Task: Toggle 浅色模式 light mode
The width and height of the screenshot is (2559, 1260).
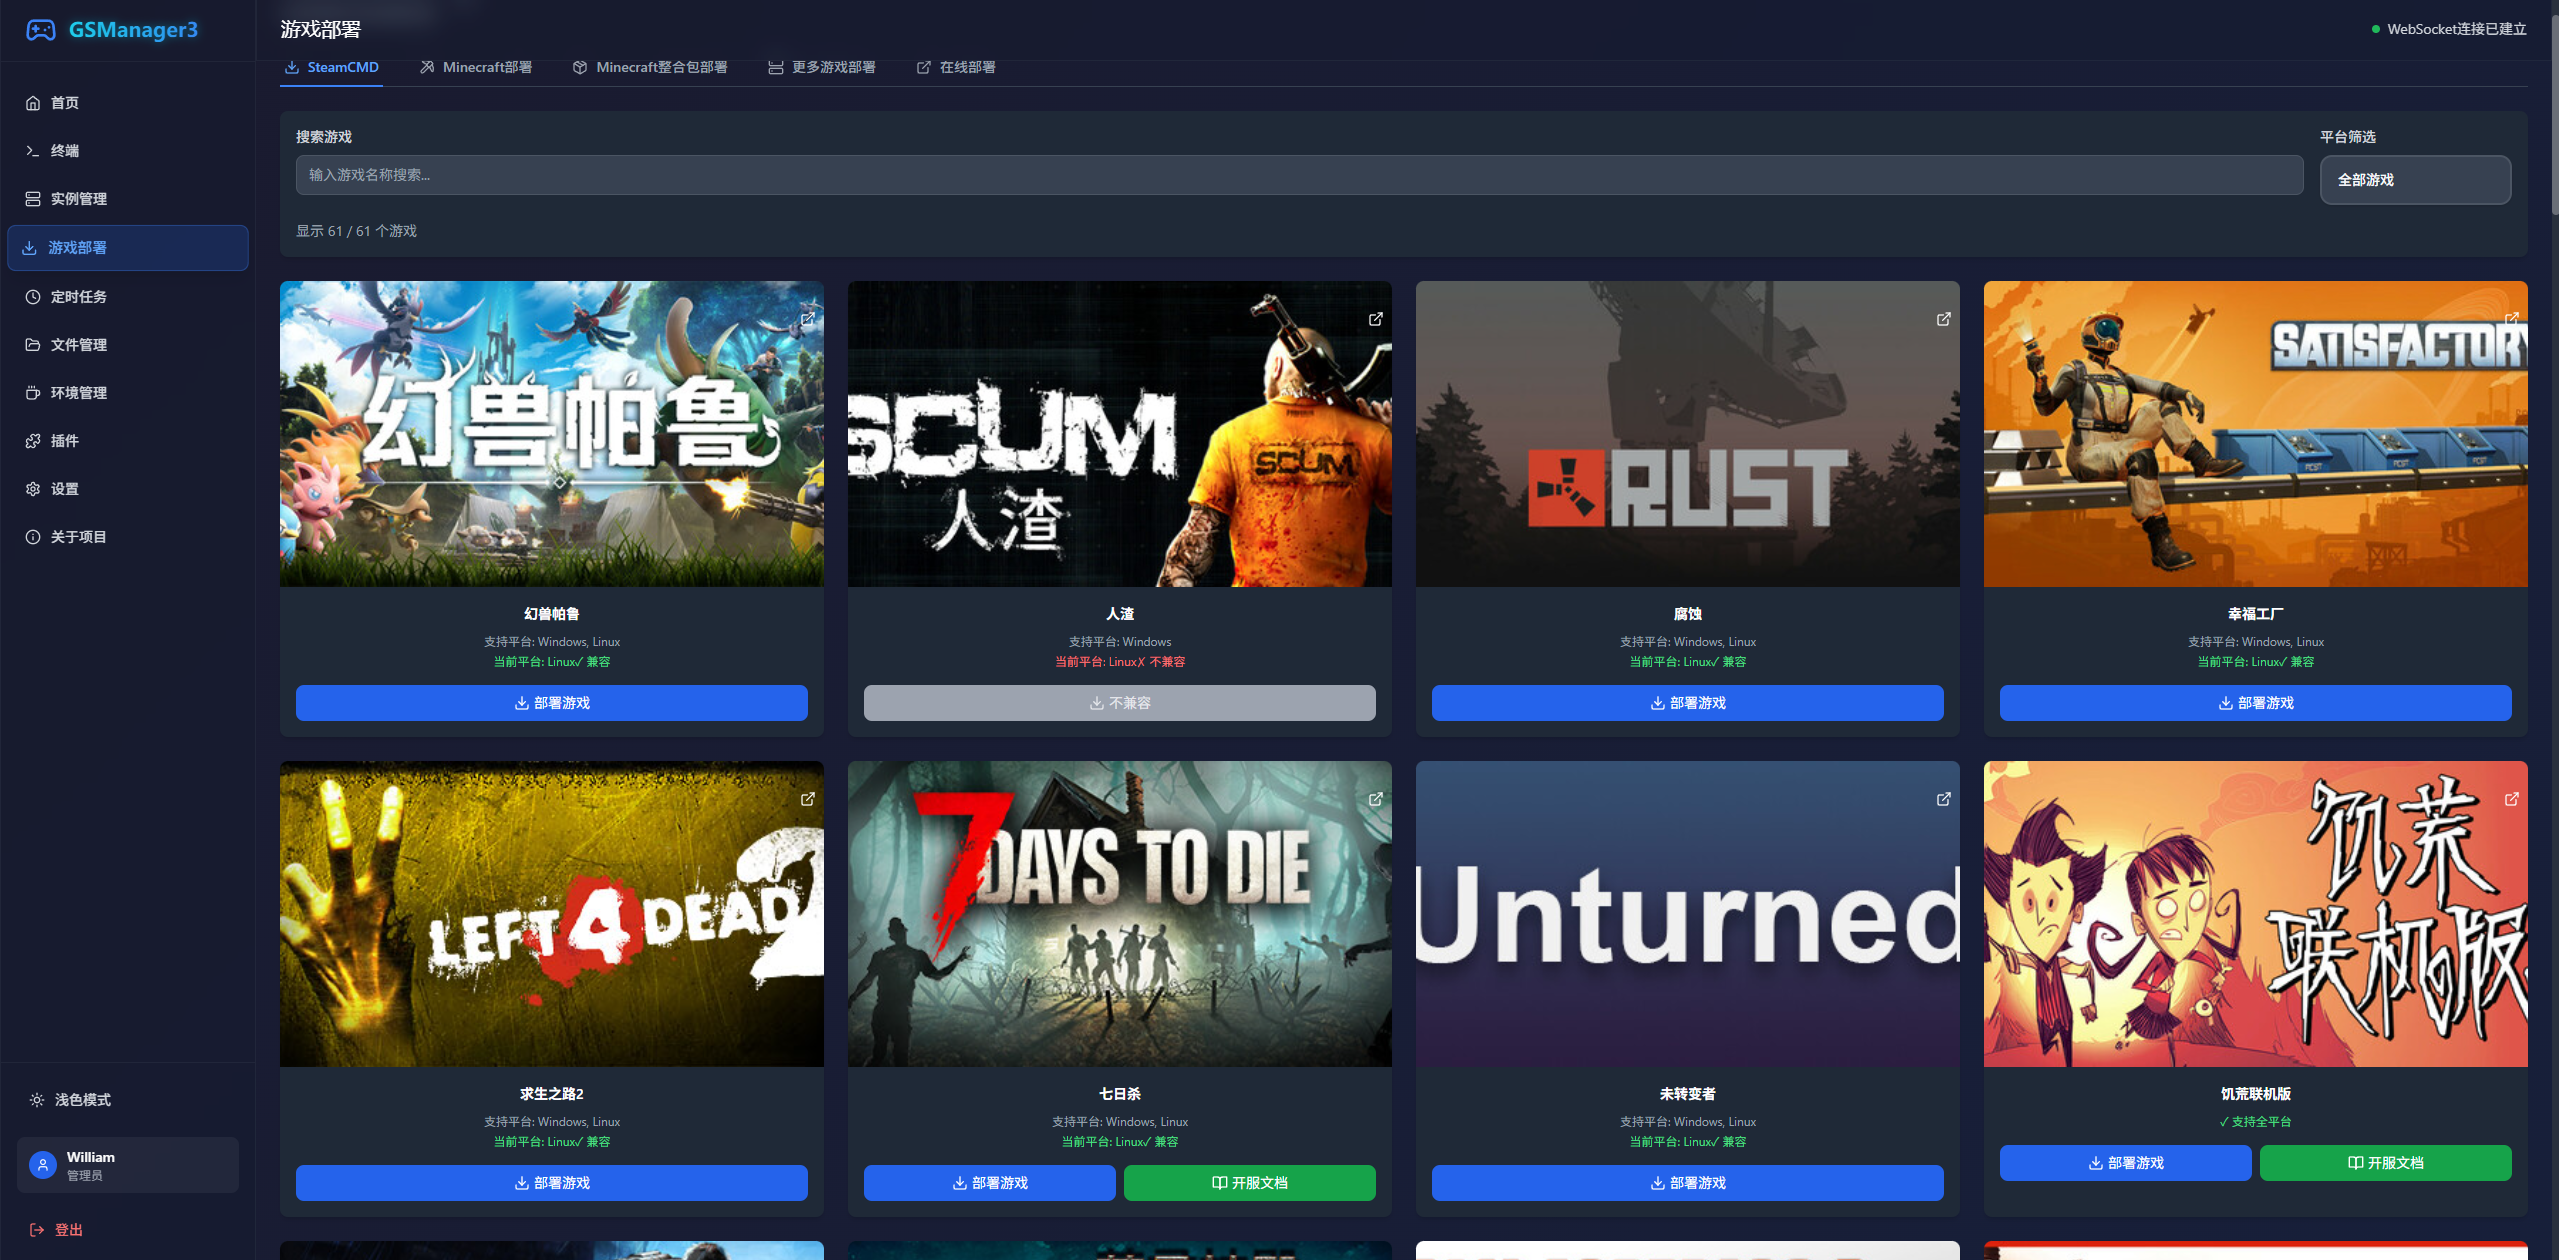Action: coord(127,1100)
